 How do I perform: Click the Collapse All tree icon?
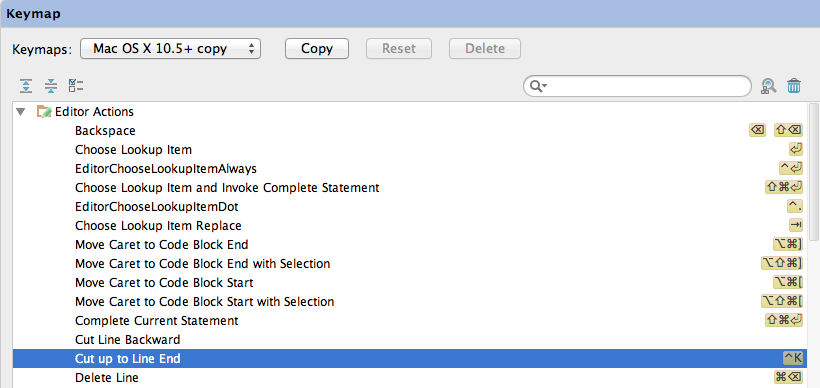coord(51,86)
